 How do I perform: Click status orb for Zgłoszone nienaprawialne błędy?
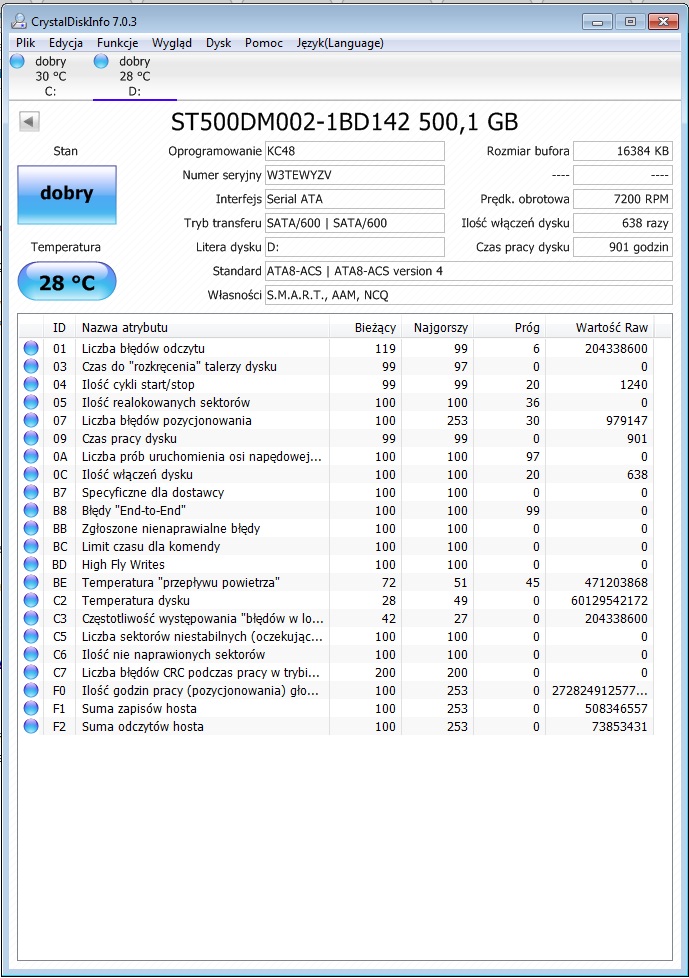(31, 528)
